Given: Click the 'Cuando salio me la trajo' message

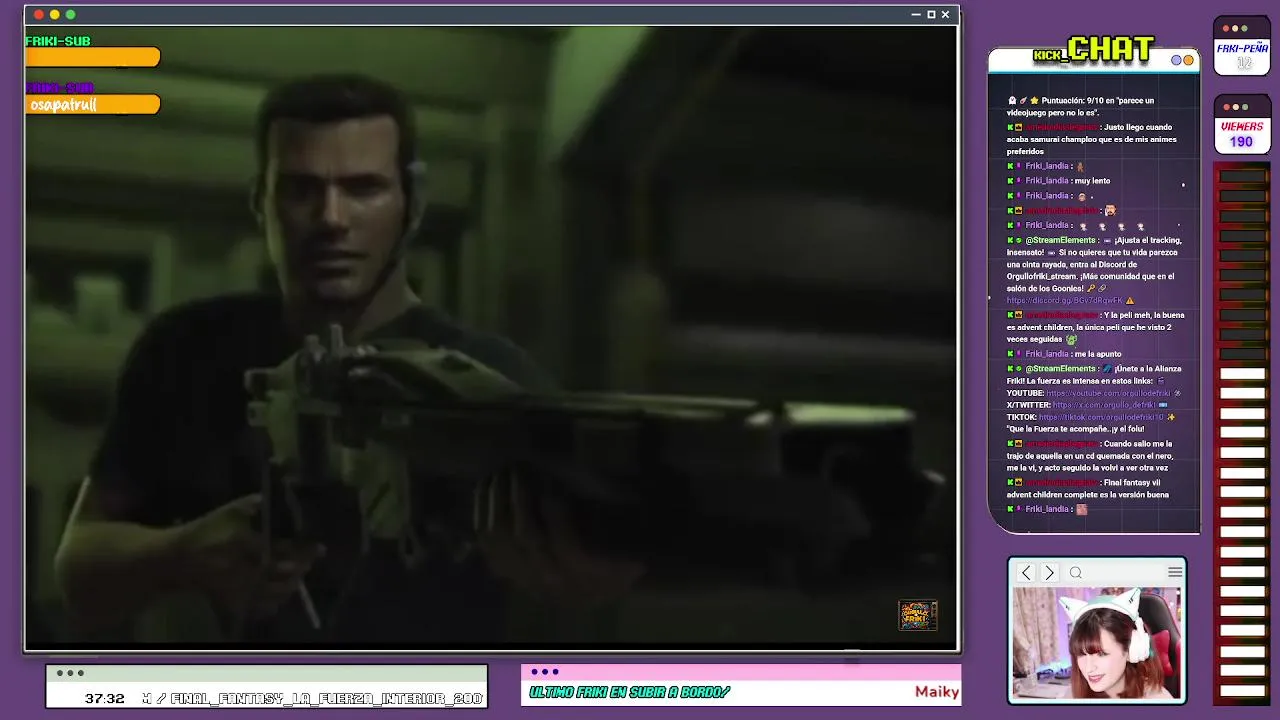Looking at the screenshot, I should pos(1089,455).
